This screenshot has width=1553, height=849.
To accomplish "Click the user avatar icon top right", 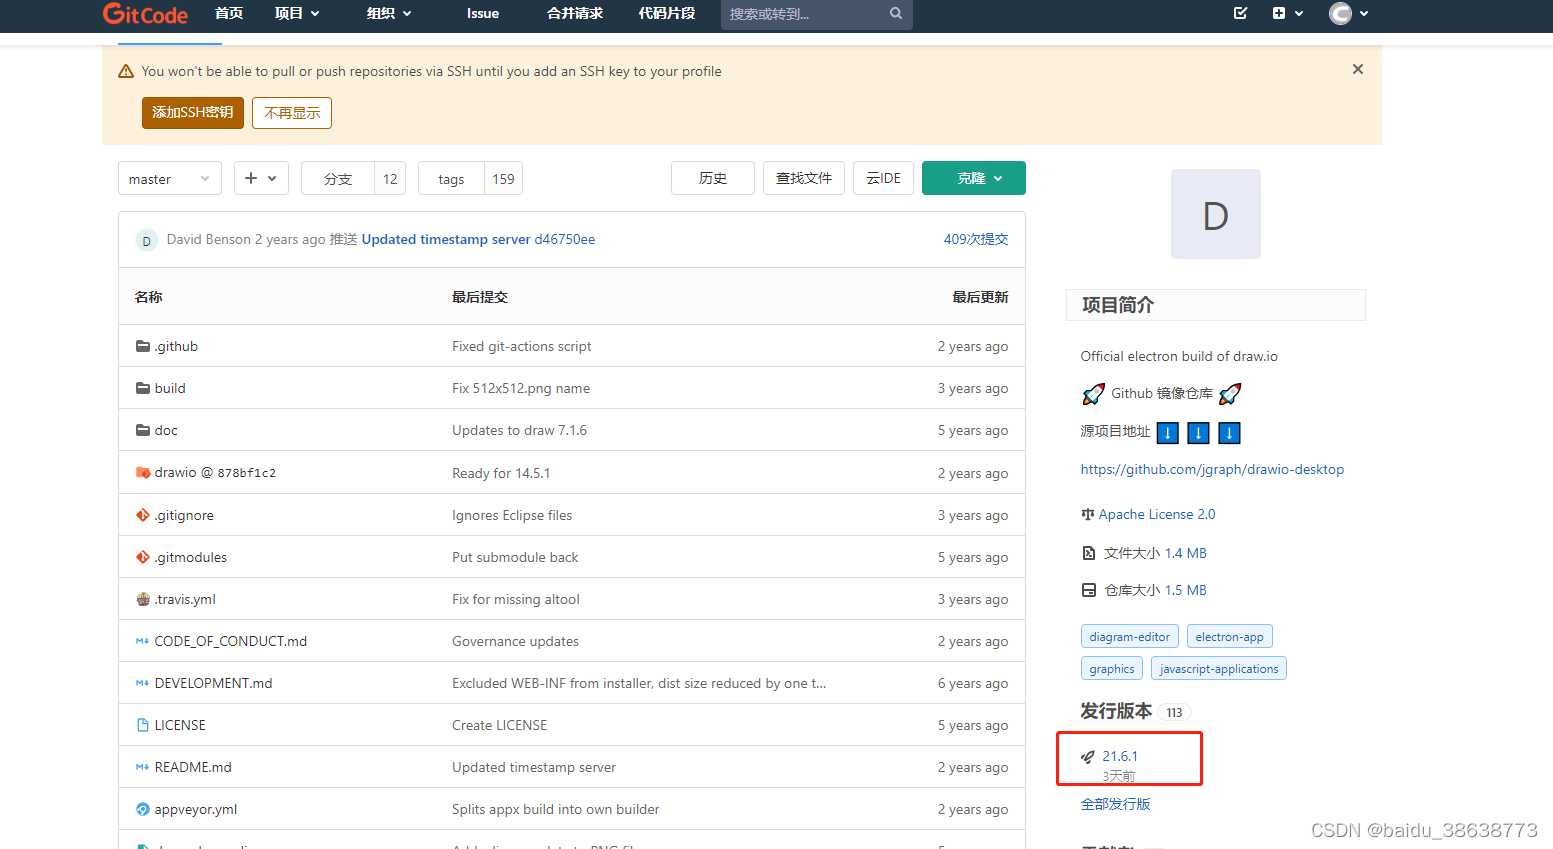I will coord(1341,13).
